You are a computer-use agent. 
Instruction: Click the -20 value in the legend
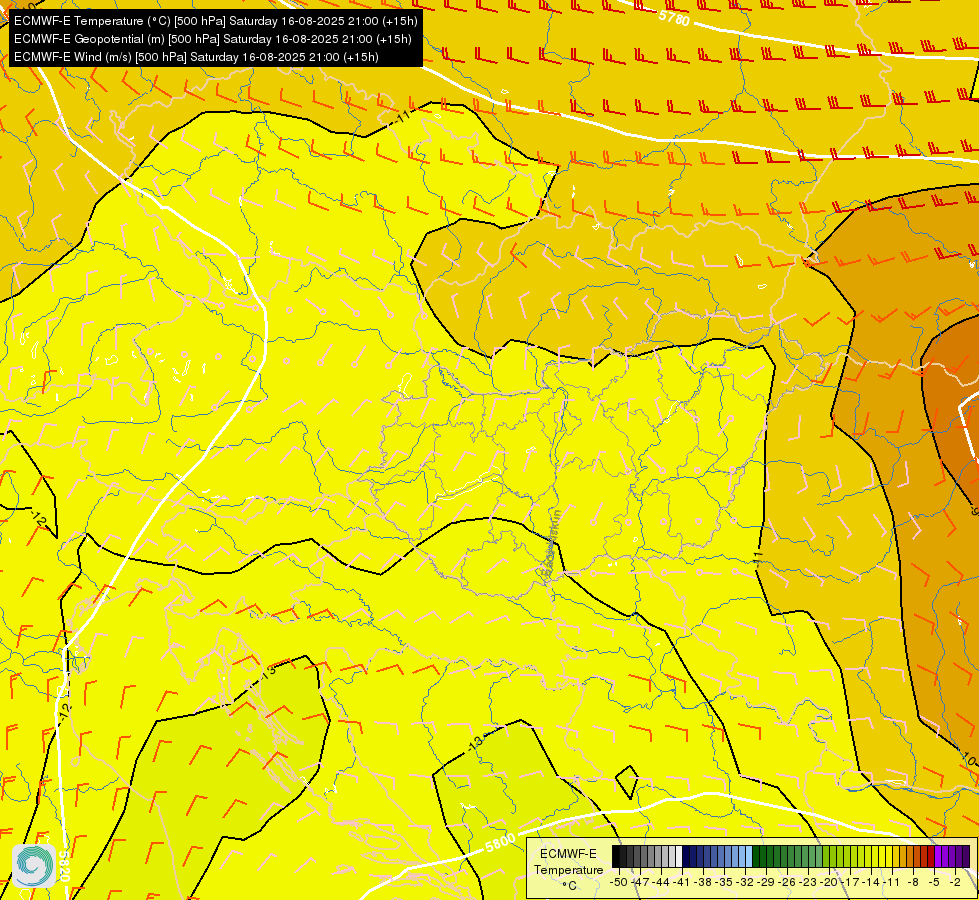(829, 882)
